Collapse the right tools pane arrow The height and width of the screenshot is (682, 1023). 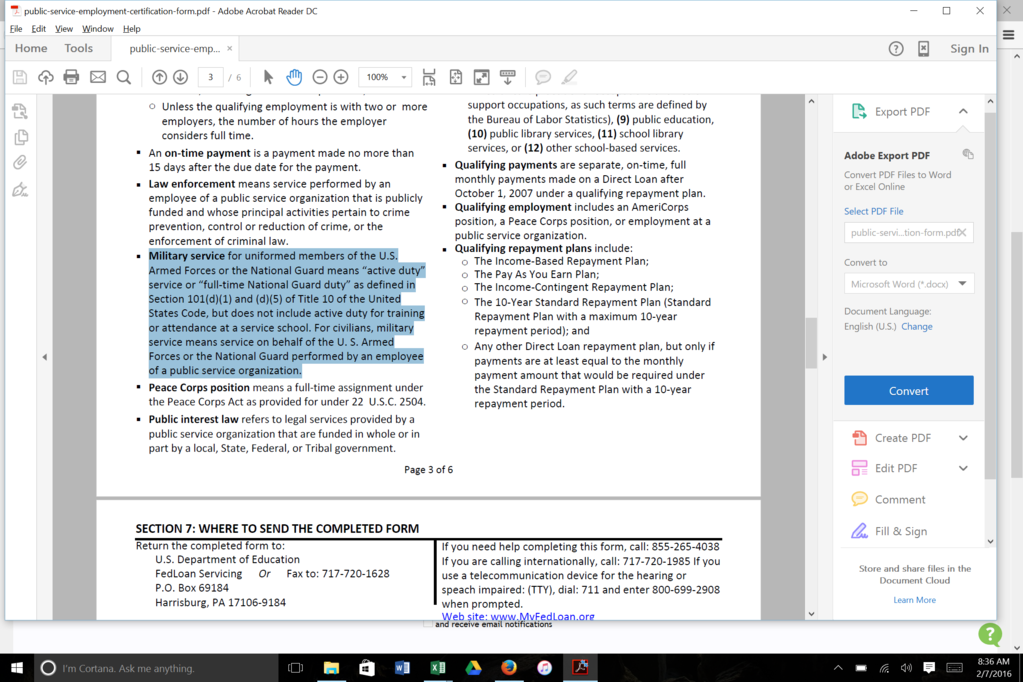[x=825, y=357]
